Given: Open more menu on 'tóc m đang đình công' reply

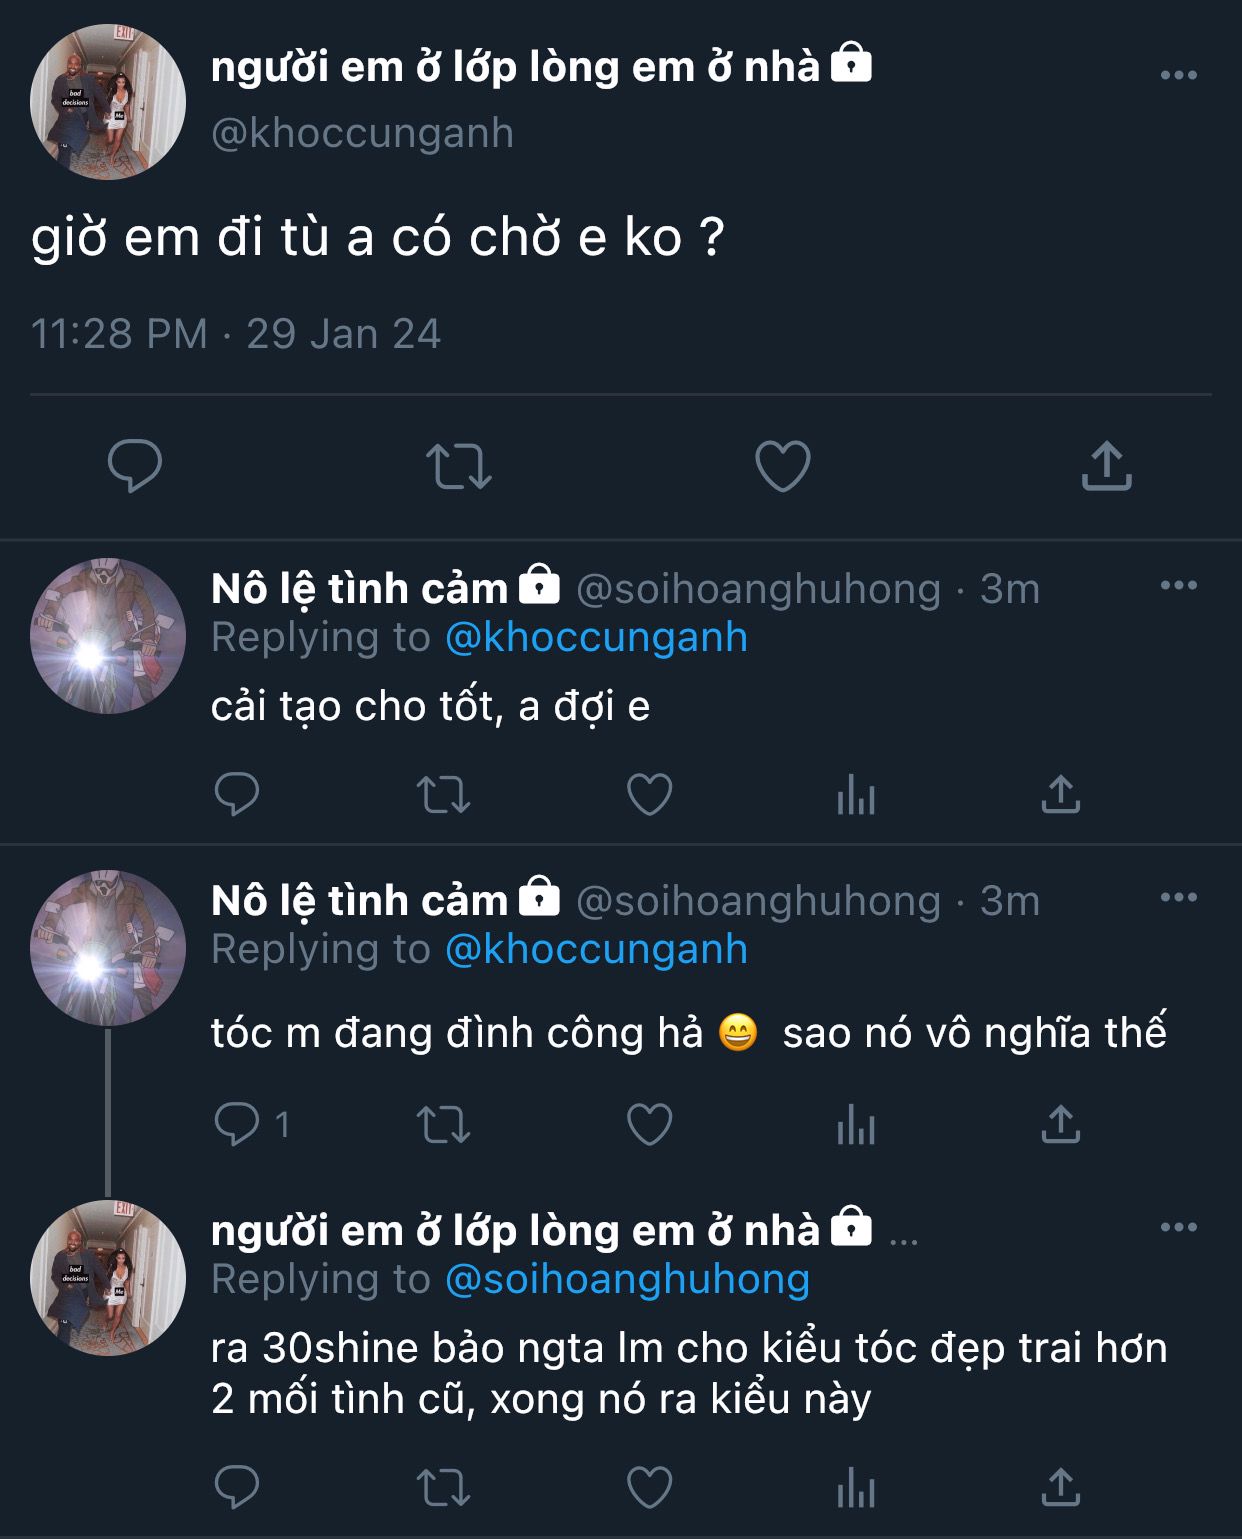Looking at the screenshot, I should point(1178,898).
